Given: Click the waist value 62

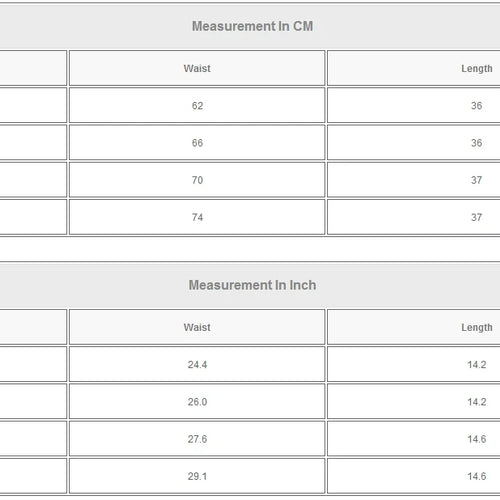Looking at the screenshot, I should point(197,106).
